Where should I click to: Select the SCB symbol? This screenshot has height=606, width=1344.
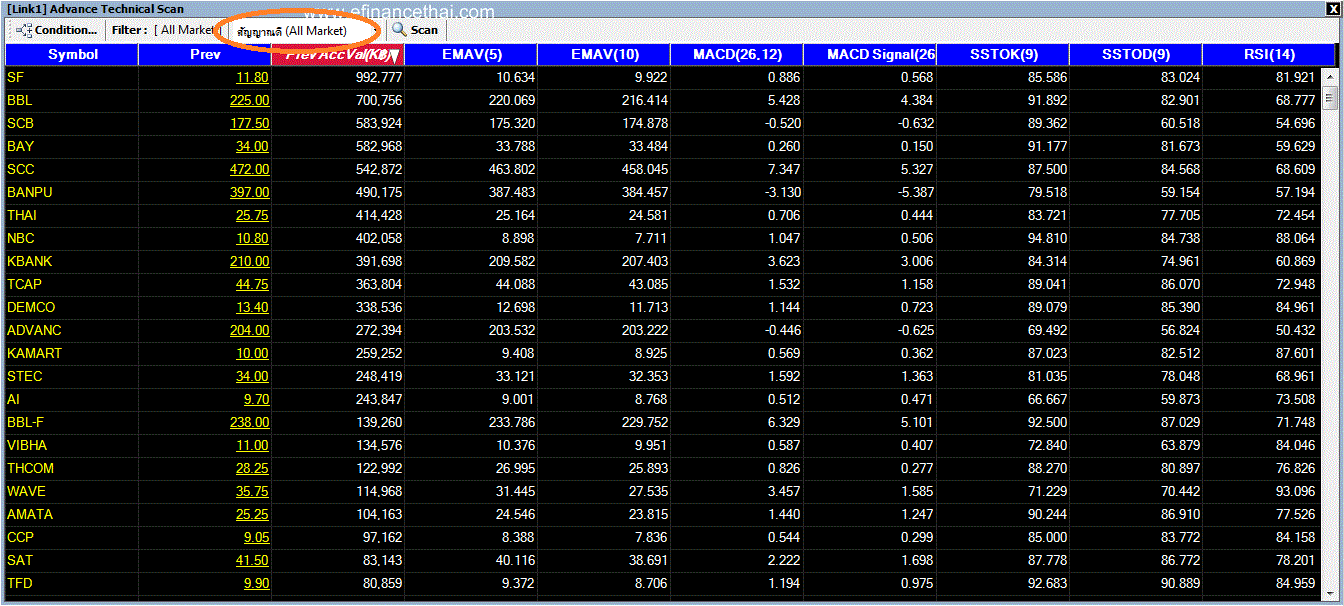[19, 123]
